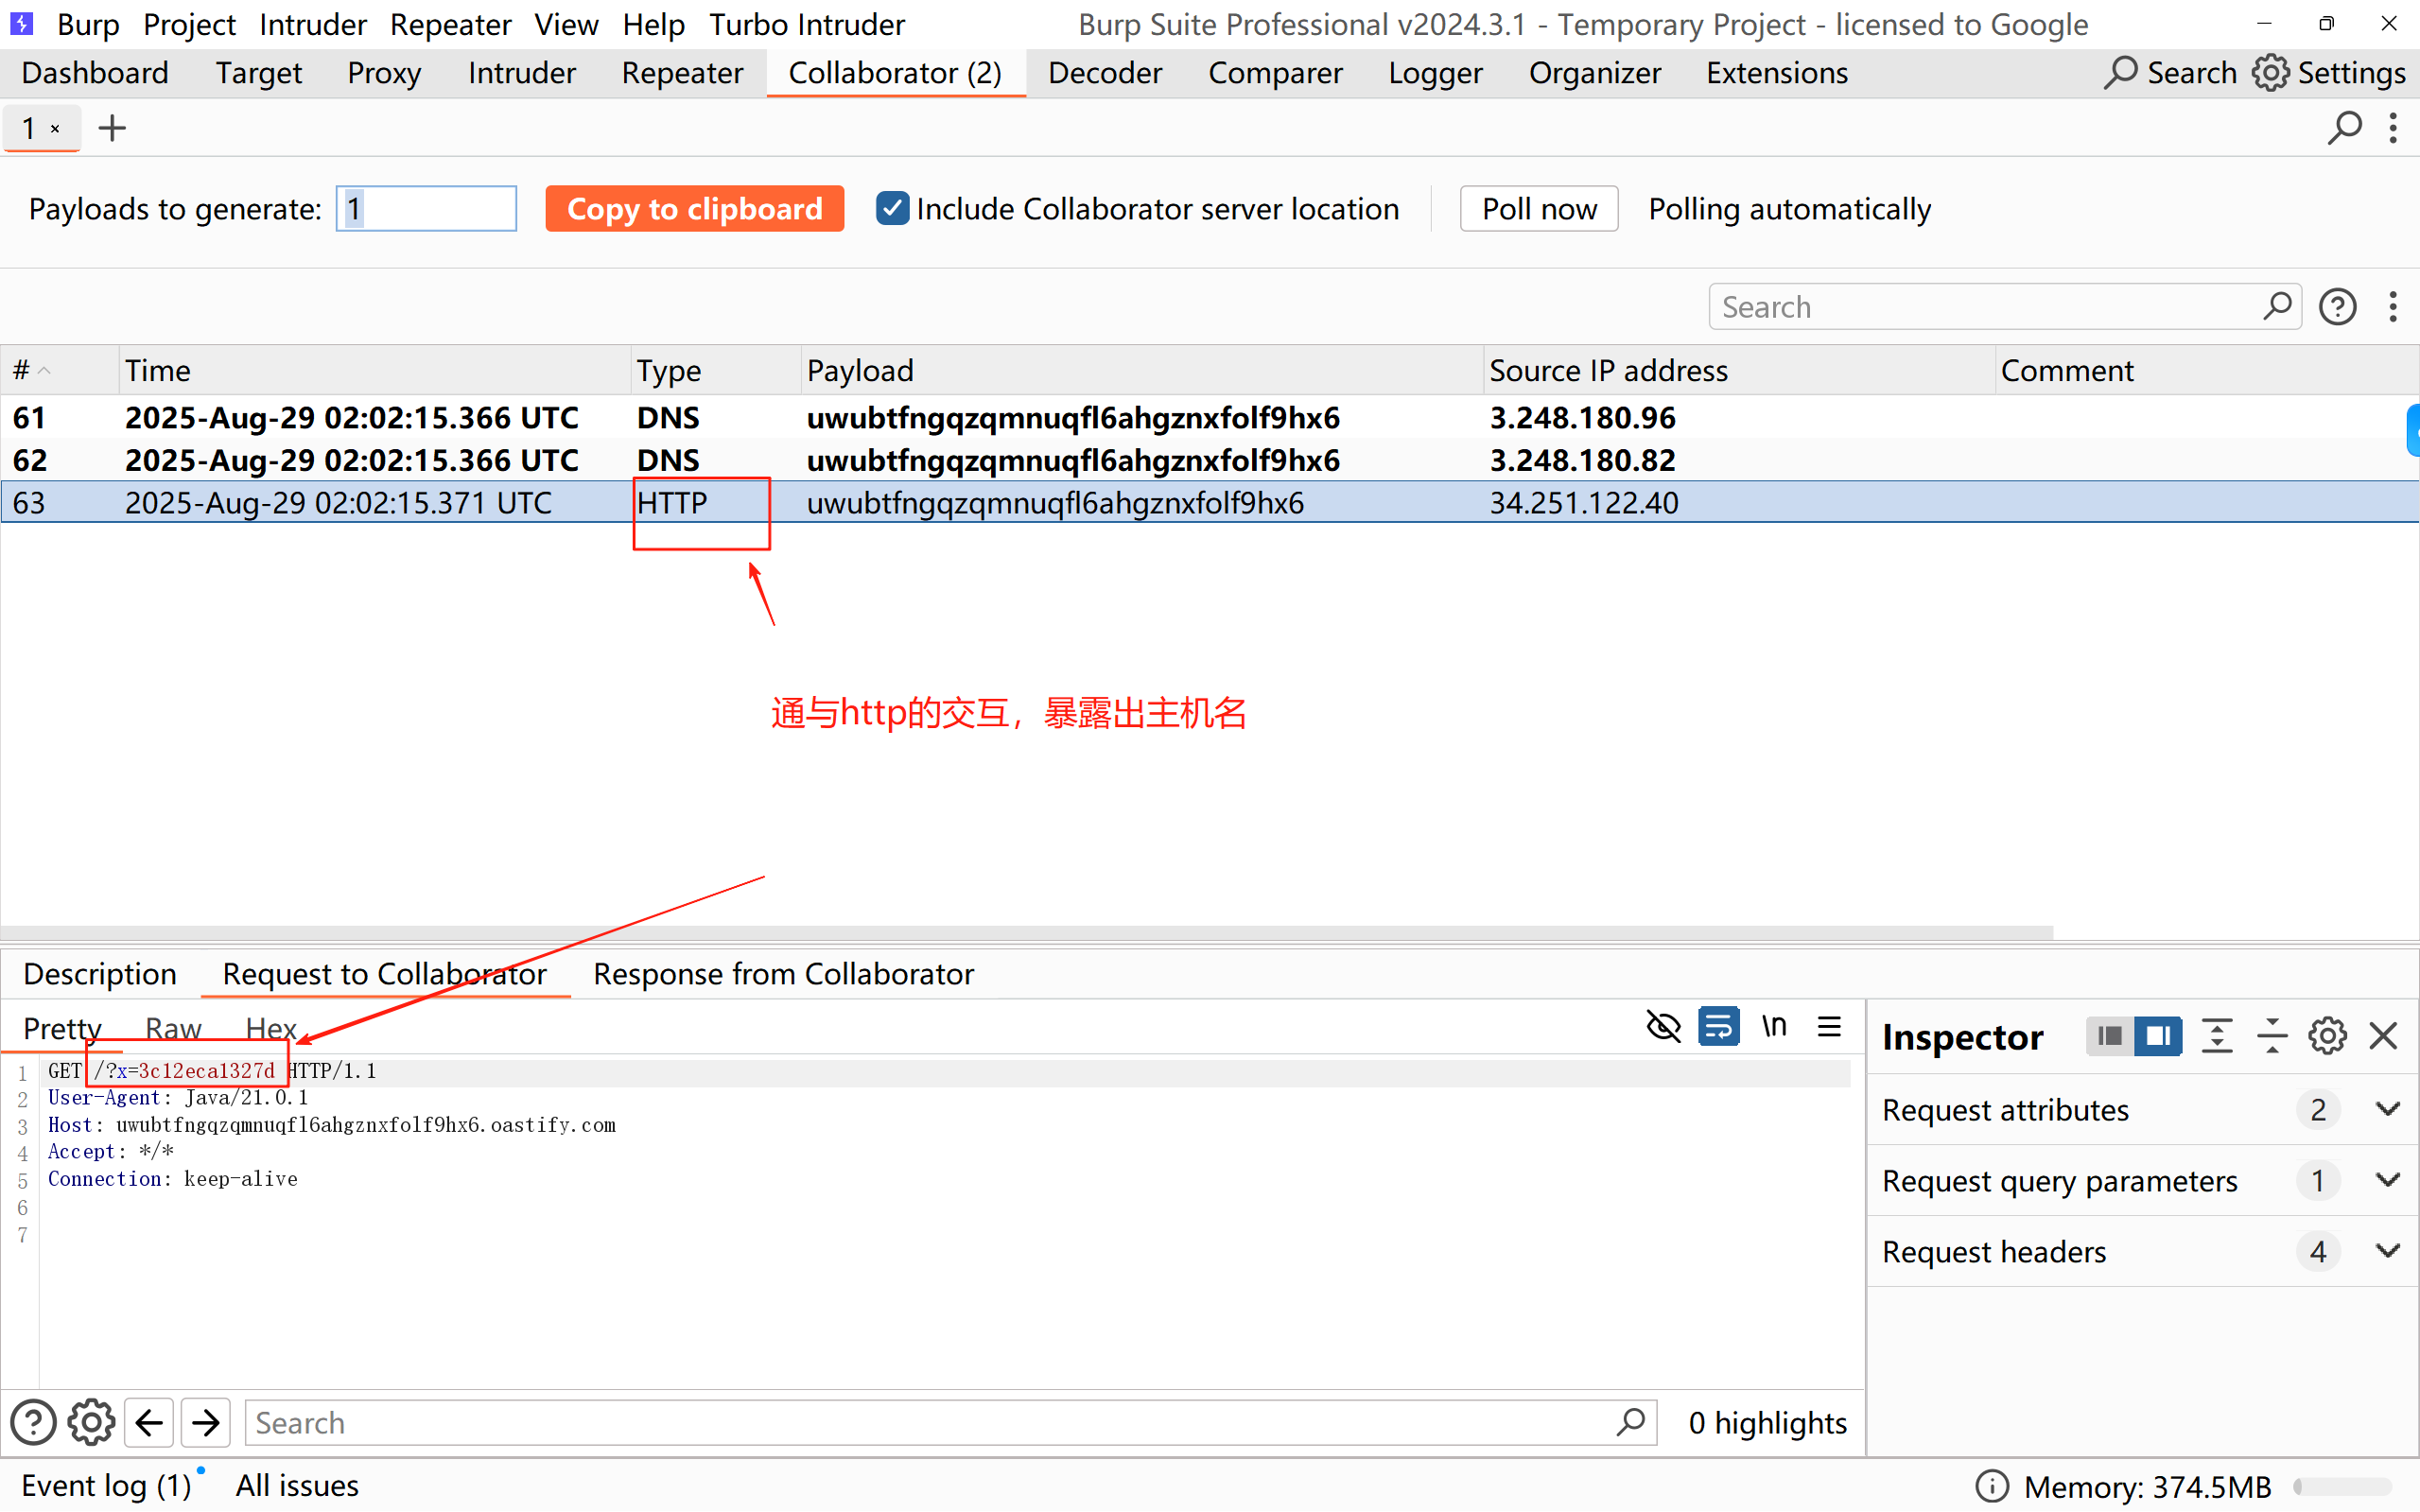The height and width of the screenshot is (1512, 2420).
Task: Toggle show newline characters \n icon
Action: pos(1774,1027)
